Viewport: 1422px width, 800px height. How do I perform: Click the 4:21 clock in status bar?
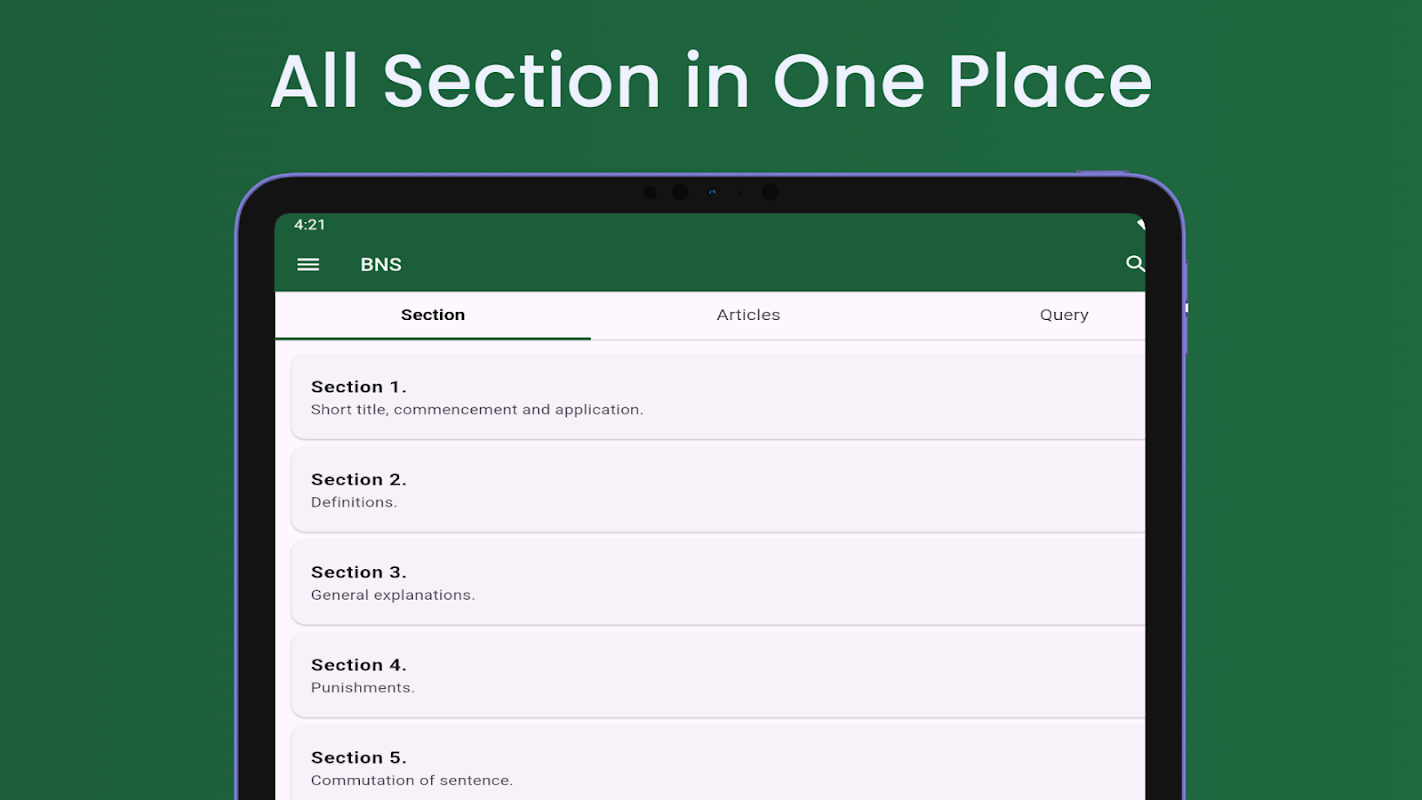click(309, 225)
